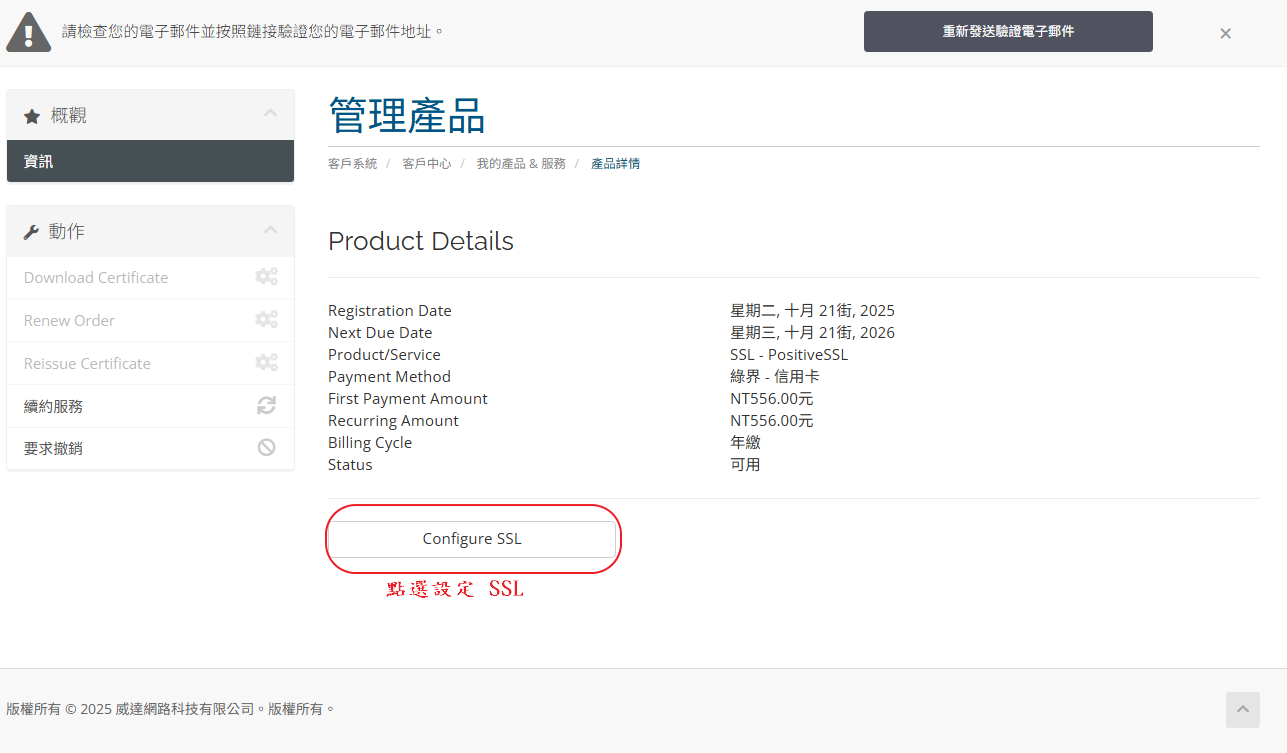Choose Reissue Certificate from the actions list

pos(87,364)
